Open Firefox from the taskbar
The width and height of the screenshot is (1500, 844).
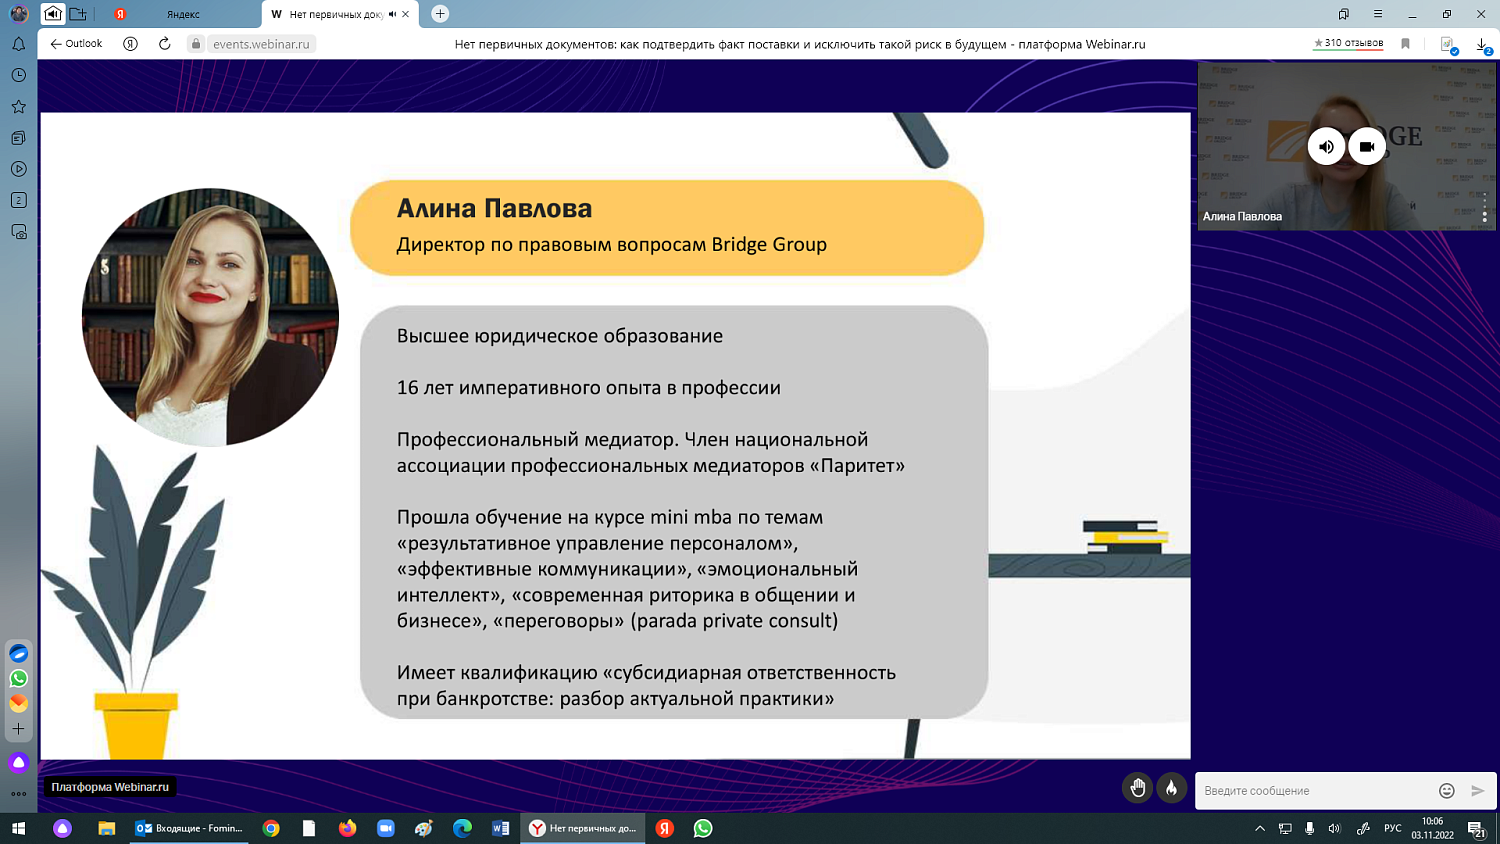click(x=347, y=828)
